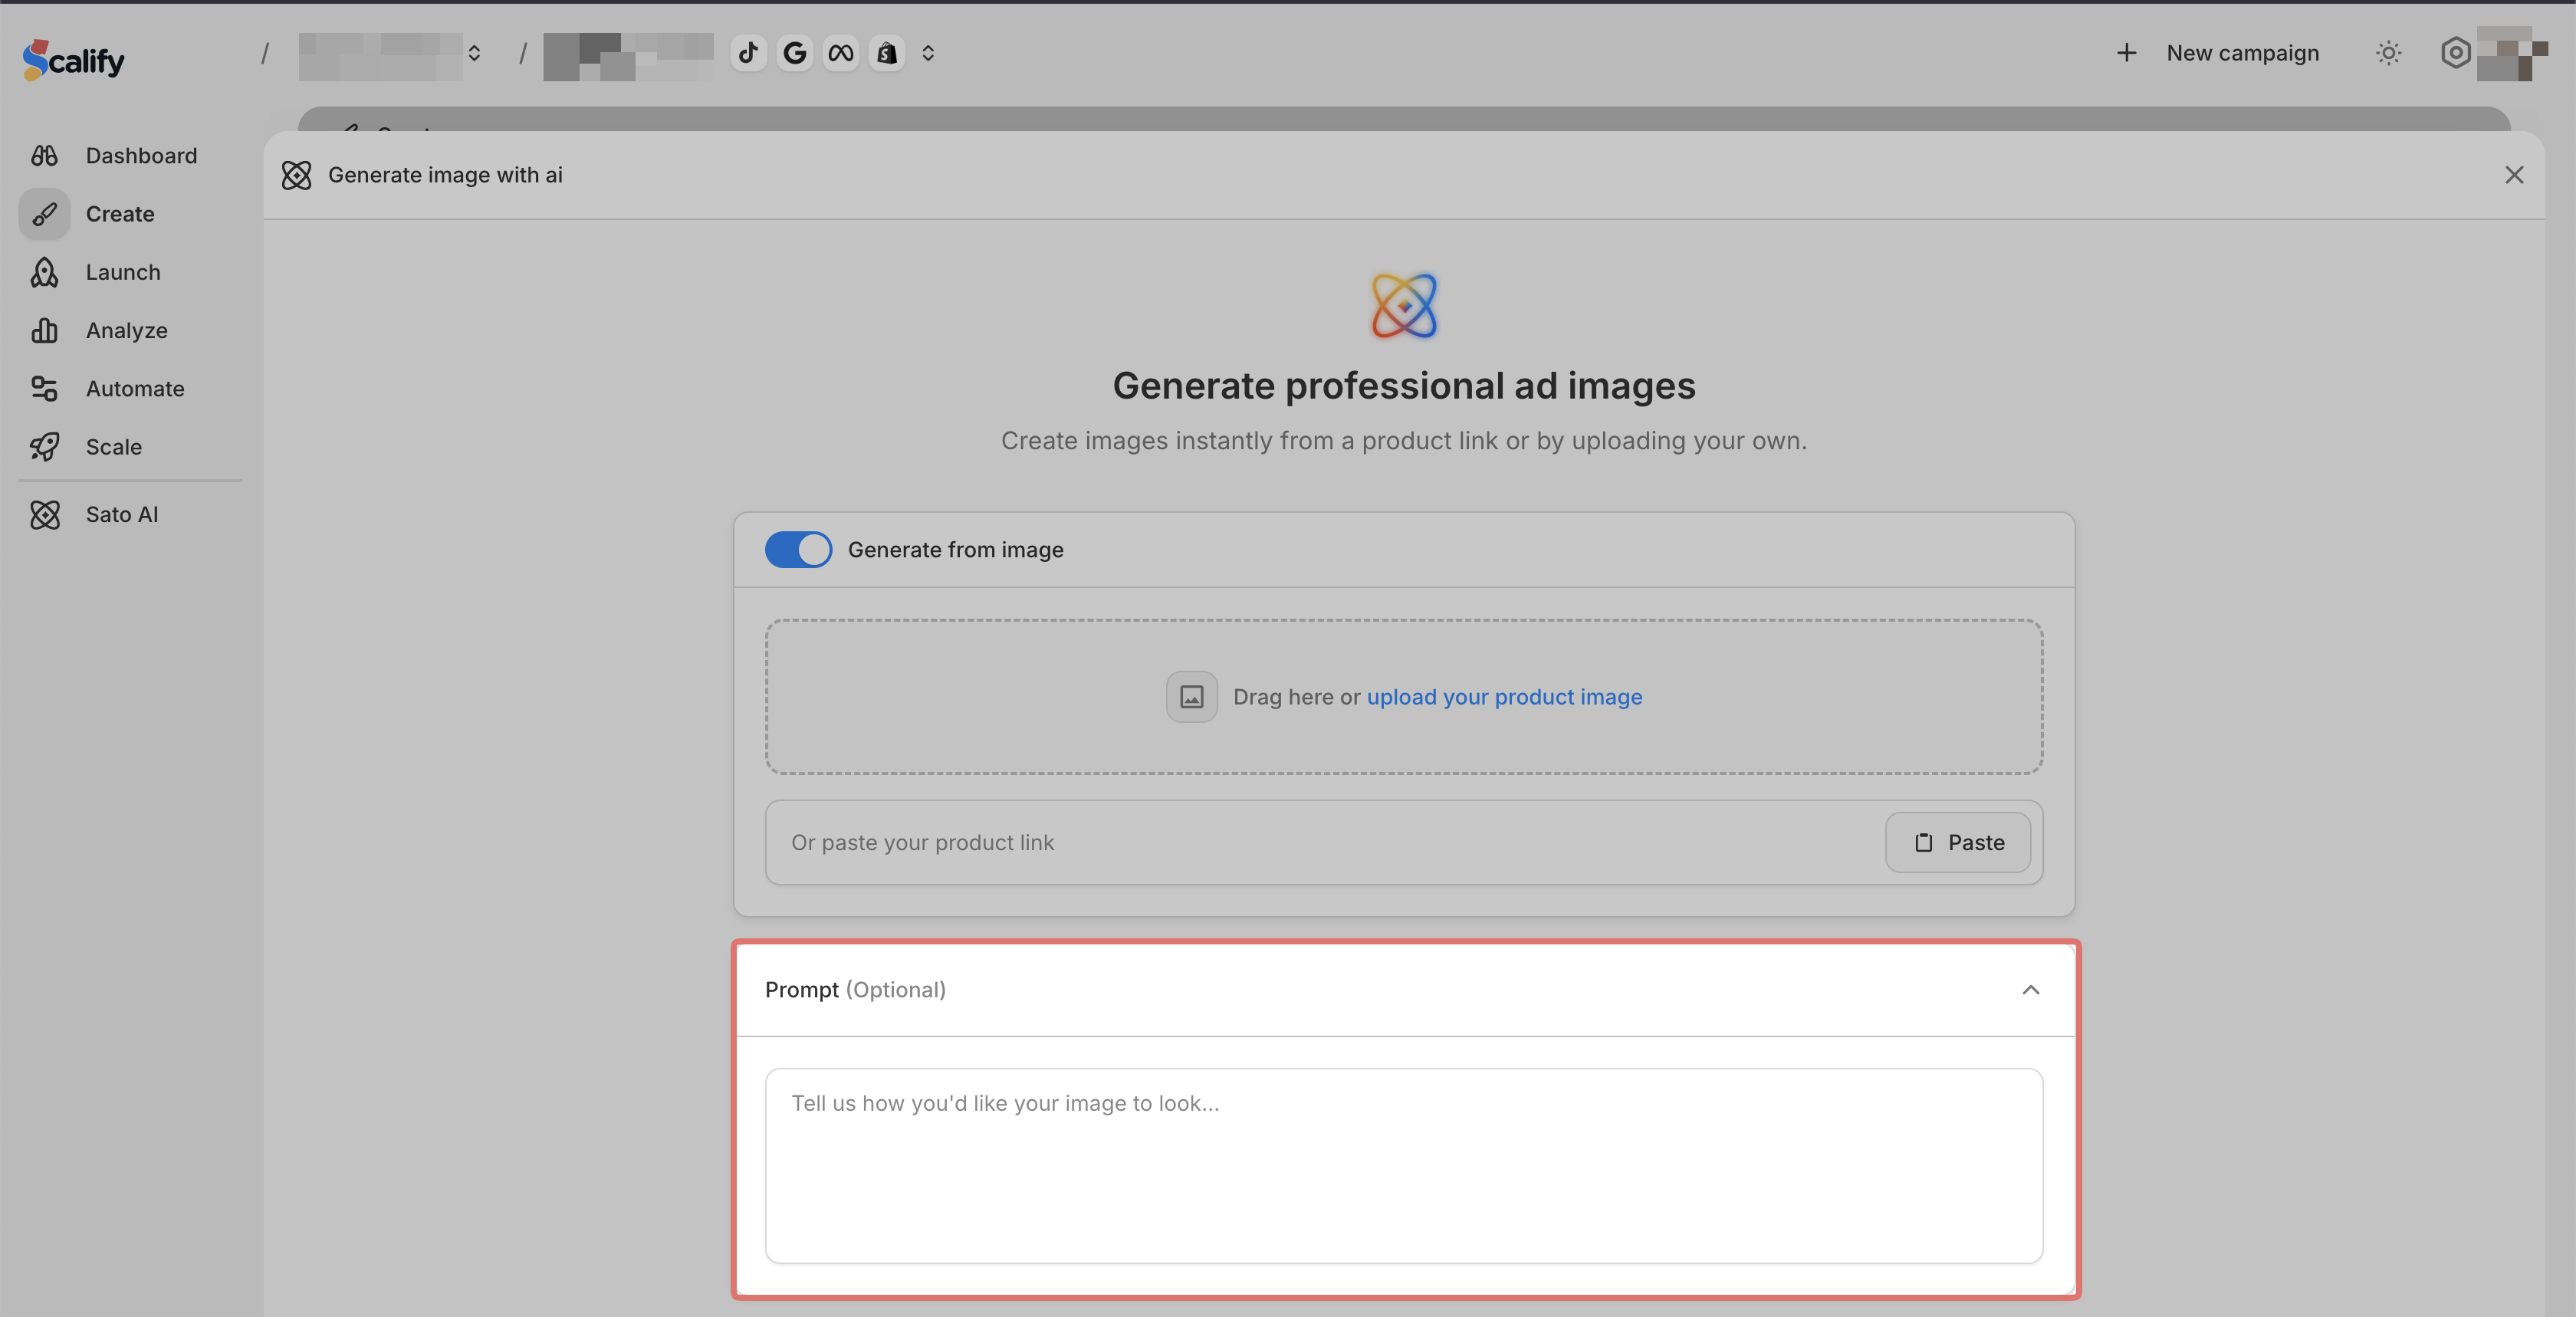Image resolution: width=2576 pixels, height=1317 pixels.
Task: Collapse the Prompt section chevron
Action: 2030,990
